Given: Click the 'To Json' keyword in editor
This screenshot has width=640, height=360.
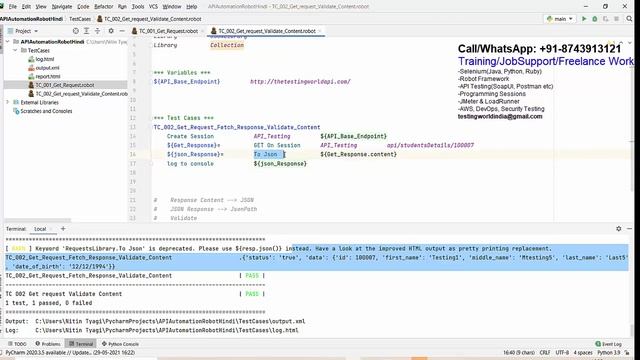Looking at the screenshot, I should [x=266, y=154].
